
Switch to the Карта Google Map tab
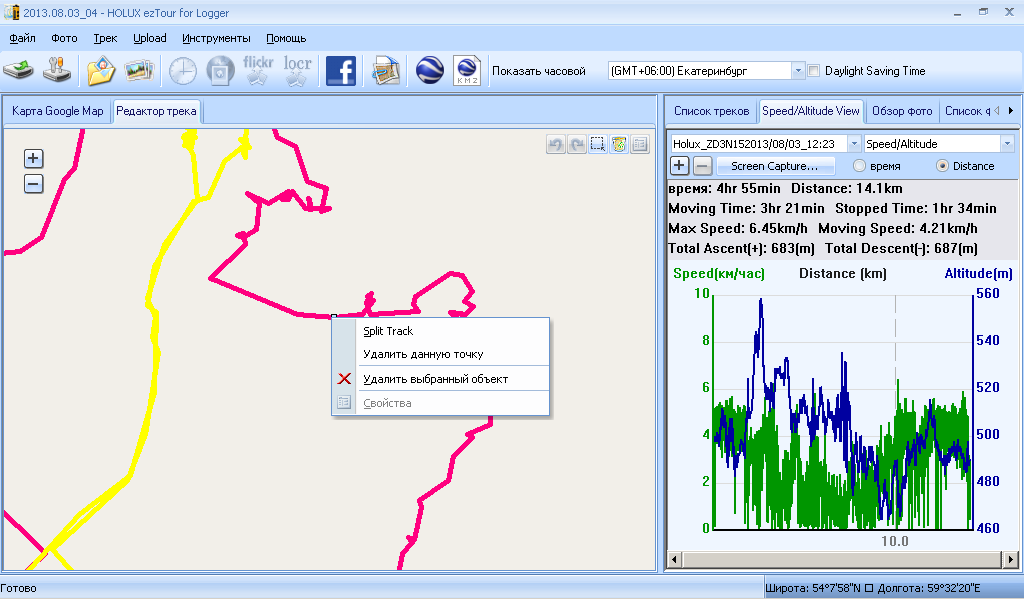point(57,111)
